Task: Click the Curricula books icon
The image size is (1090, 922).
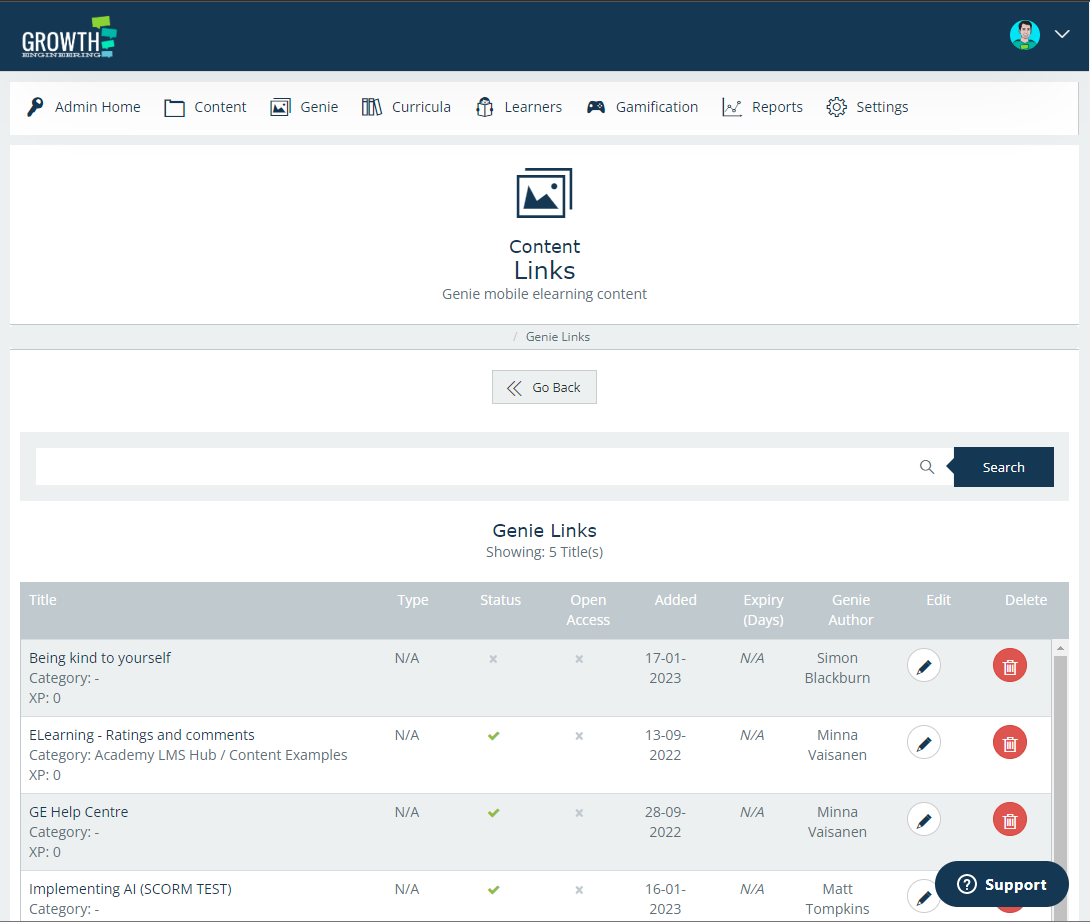Action: [372, 107]
